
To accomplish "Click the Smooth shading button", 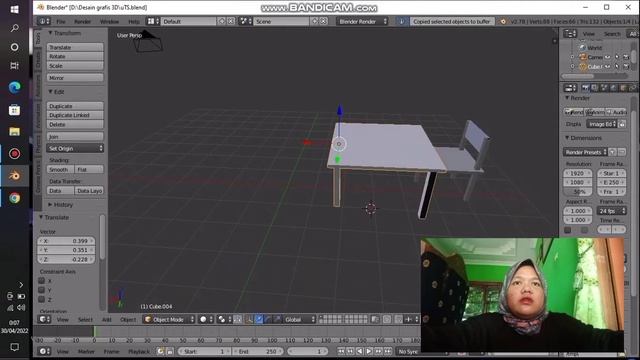I will [x=60, y=169].
